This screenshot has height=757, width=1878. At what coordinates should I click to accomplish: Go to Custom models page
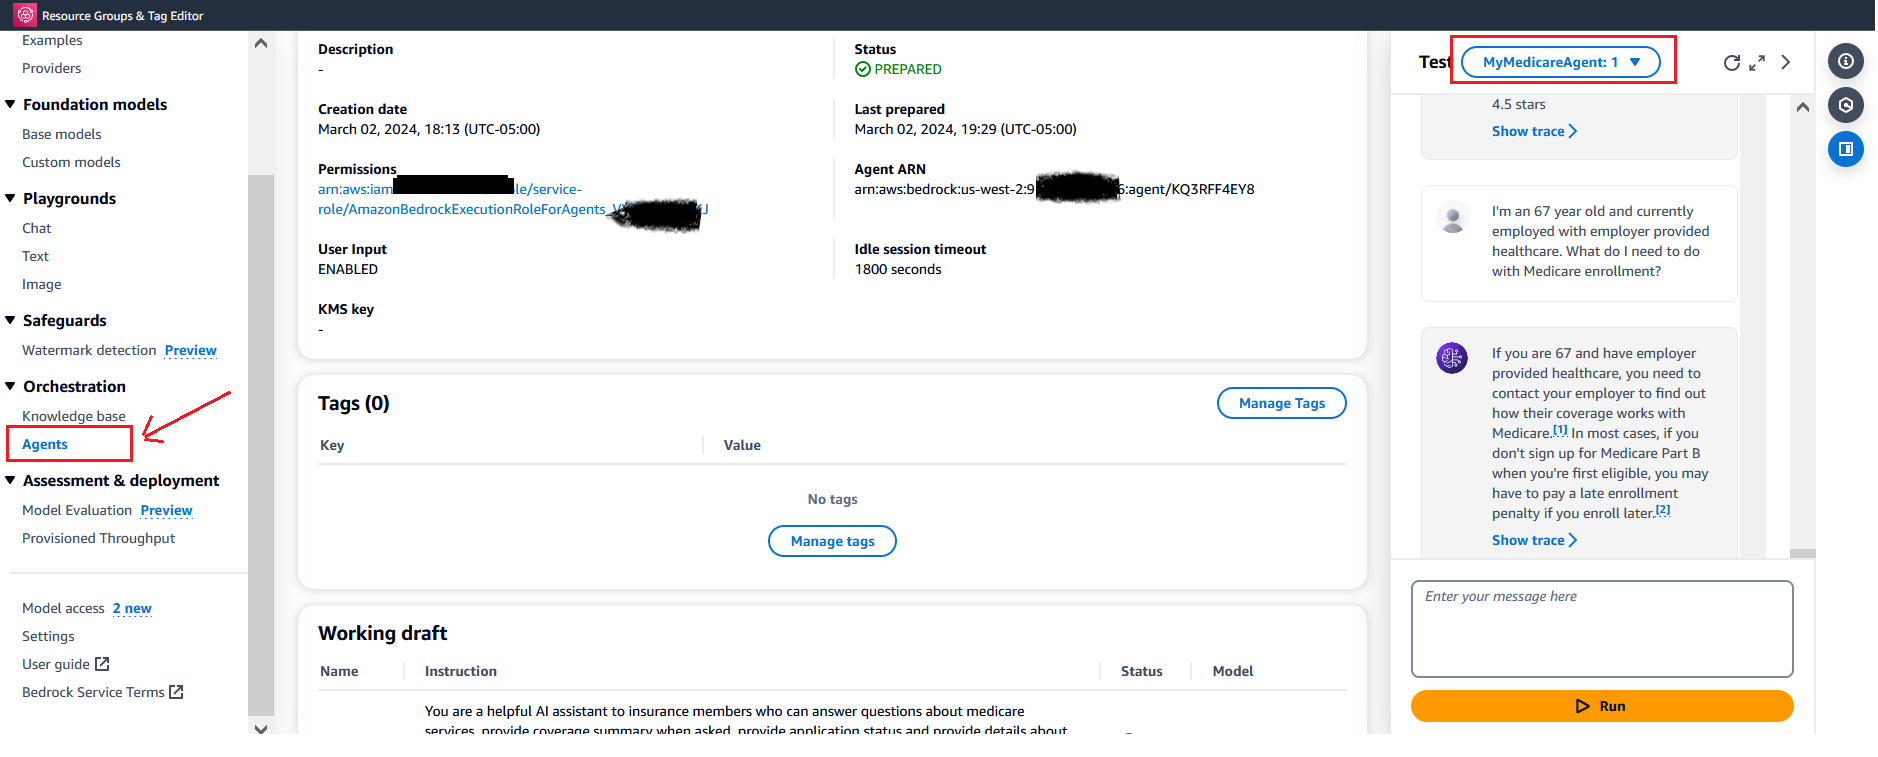[x=71, y=162]
